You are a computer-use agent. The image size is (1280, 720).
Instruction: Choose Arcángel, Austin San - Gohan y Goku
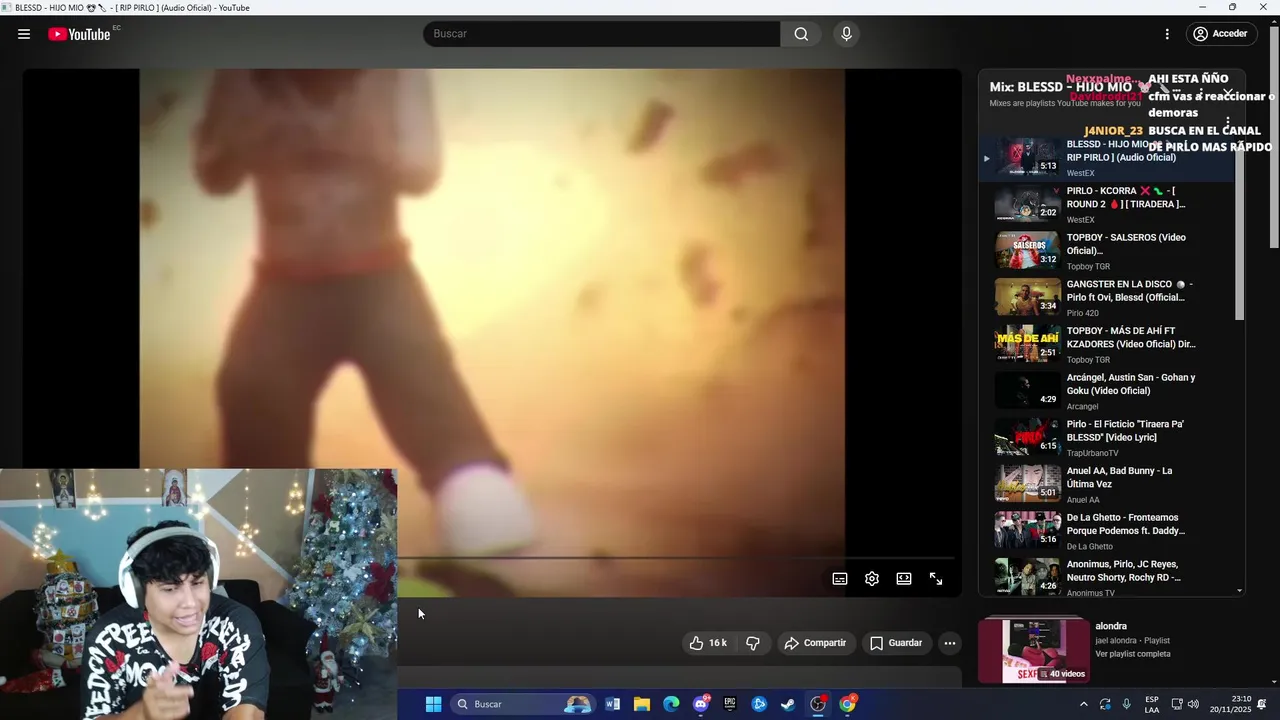tap(1105, 391)
